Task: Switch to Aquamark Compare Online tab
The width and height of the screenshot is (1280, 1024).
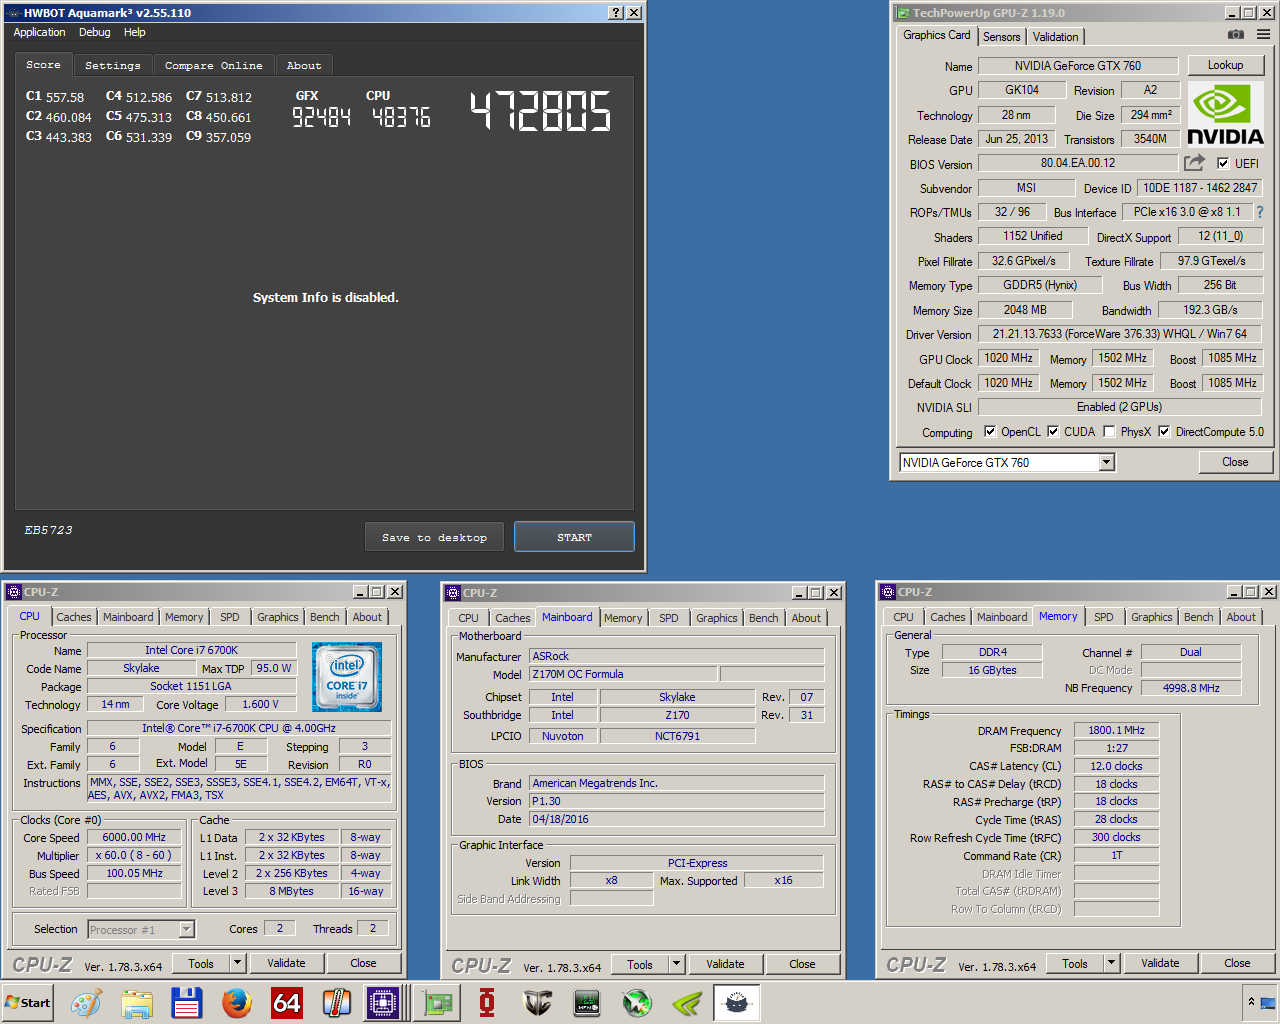Action: (x=214, y=66)
